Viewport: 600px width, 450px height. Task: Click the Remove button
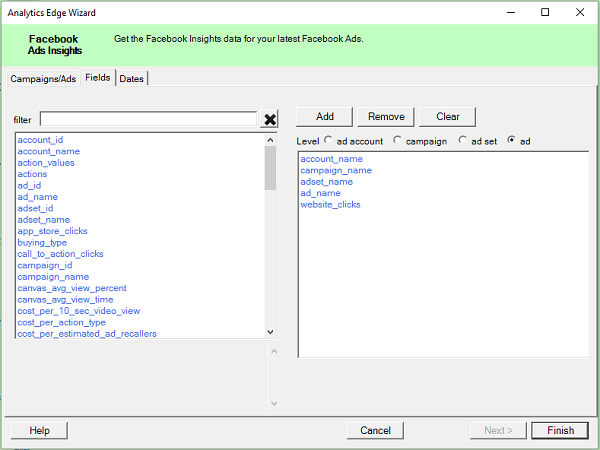[x=386, y=117]
